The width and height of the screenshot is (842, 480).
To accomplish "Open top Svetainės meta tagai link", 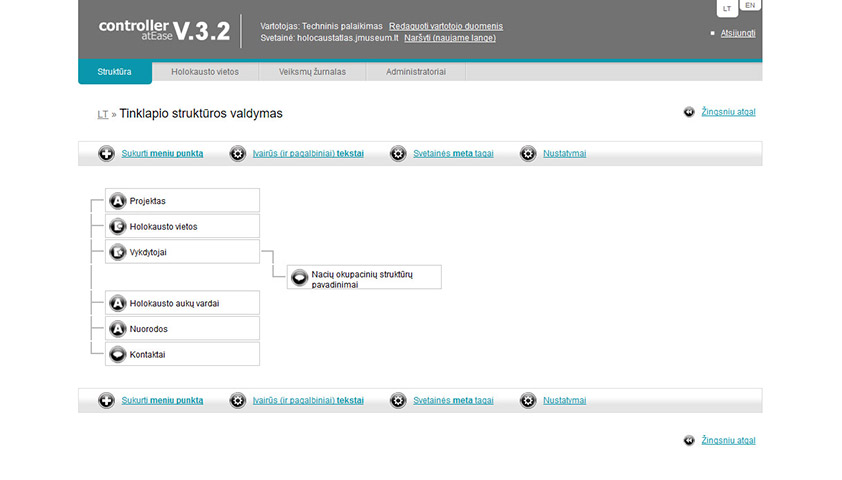I will pyautogui.click(x=453, y=154).
